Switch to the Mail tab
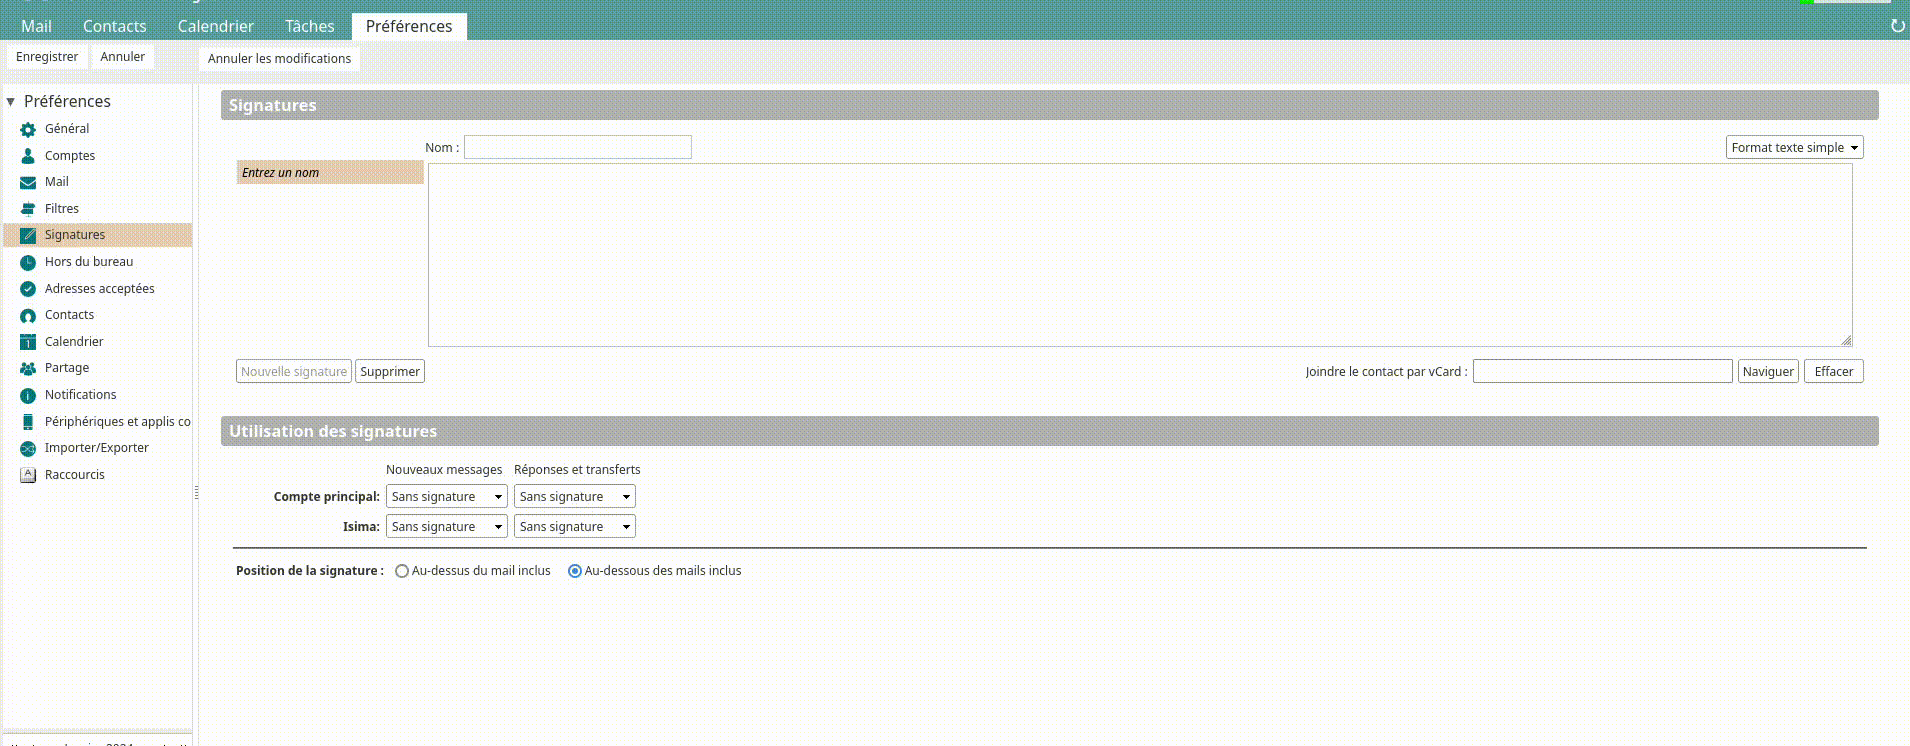 36,26
